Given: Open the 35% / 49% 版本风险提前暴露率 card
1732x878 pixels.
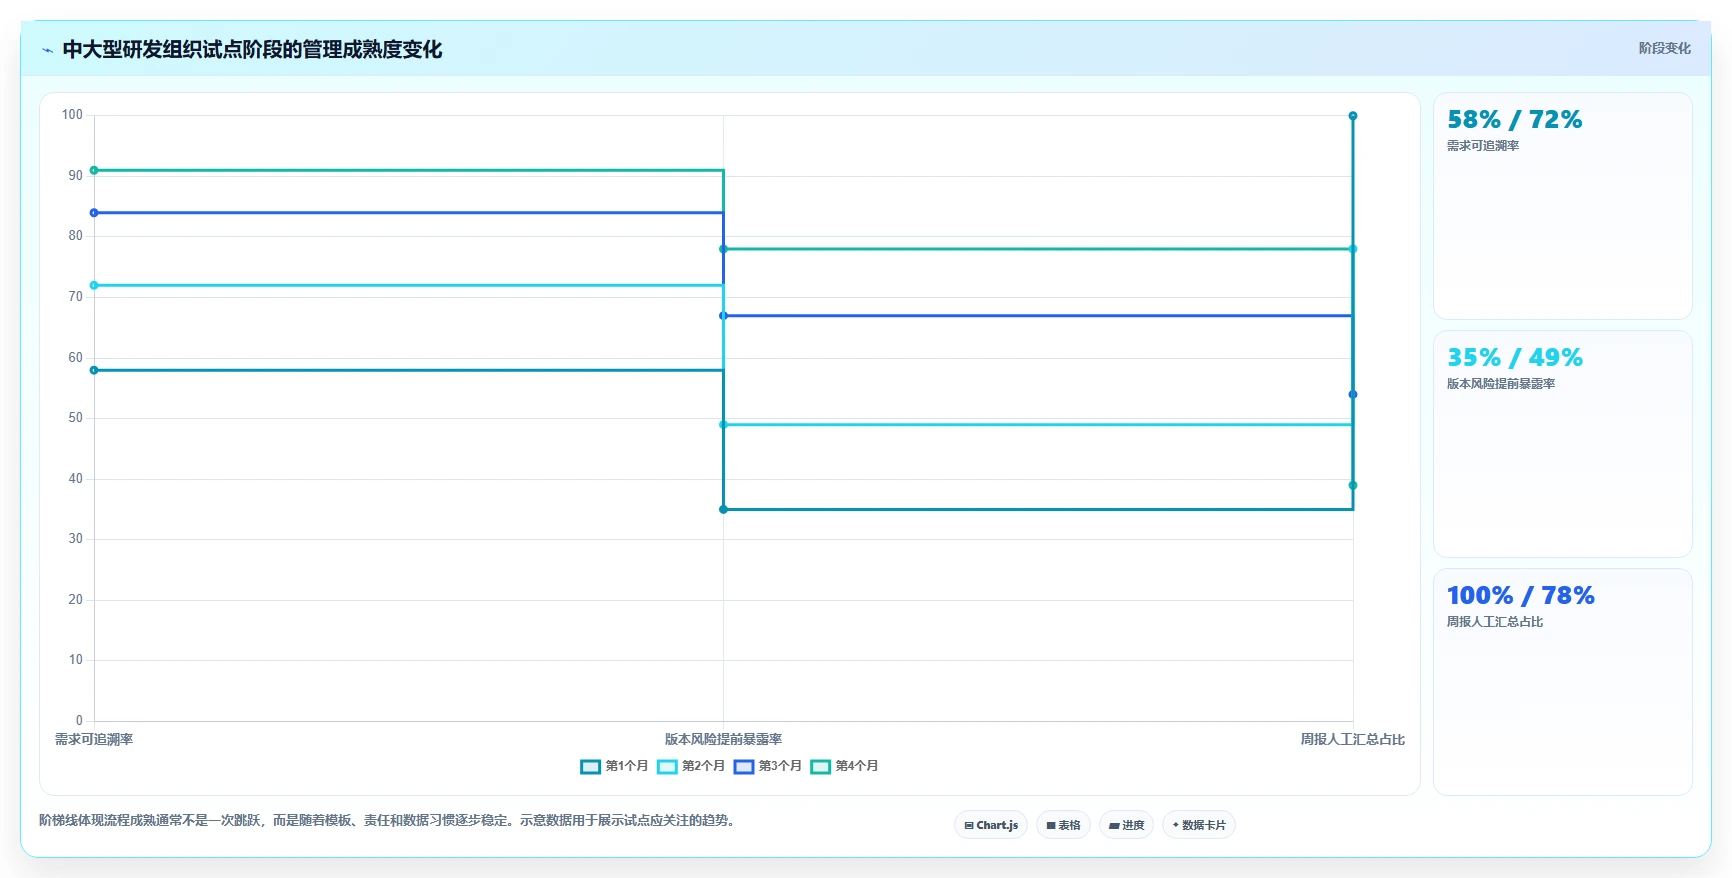Looking at the screenshot, I should click(1562, 444).
